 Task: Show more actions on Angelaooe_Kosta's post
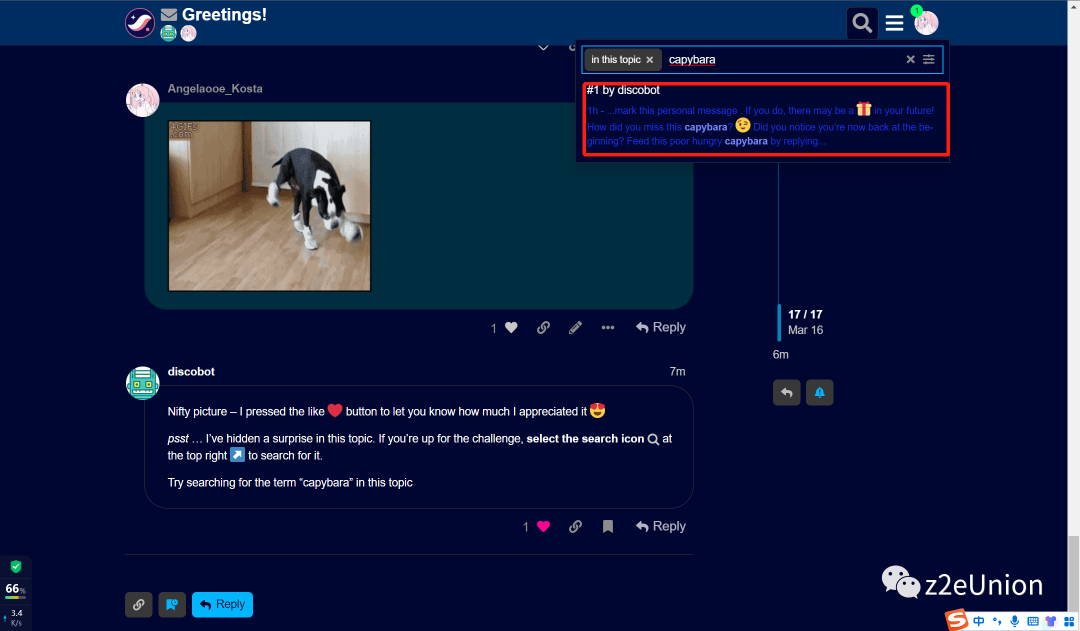pos(607,327)
